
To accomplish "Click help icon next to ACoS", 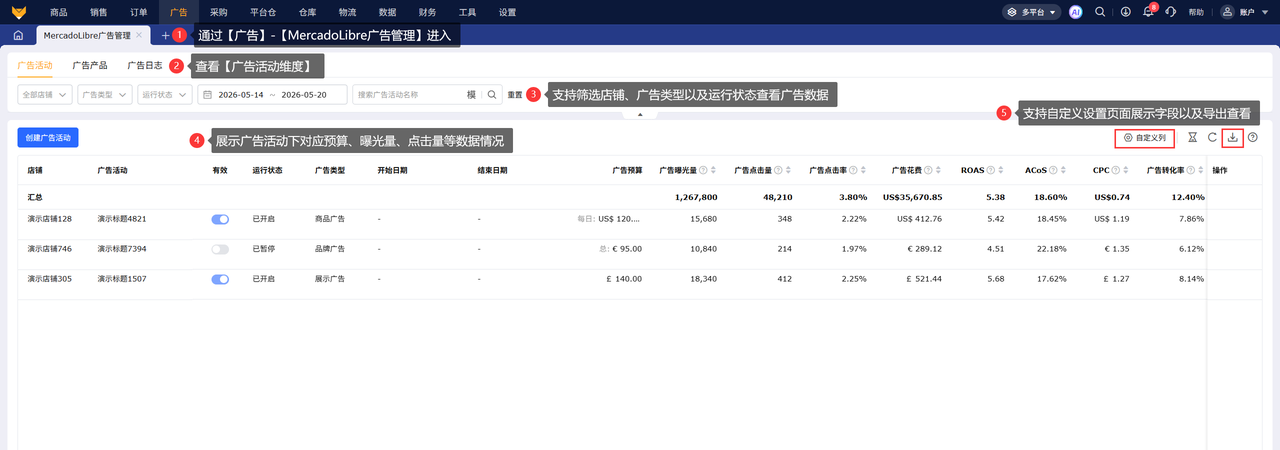I will click(x=1054, y=170).
